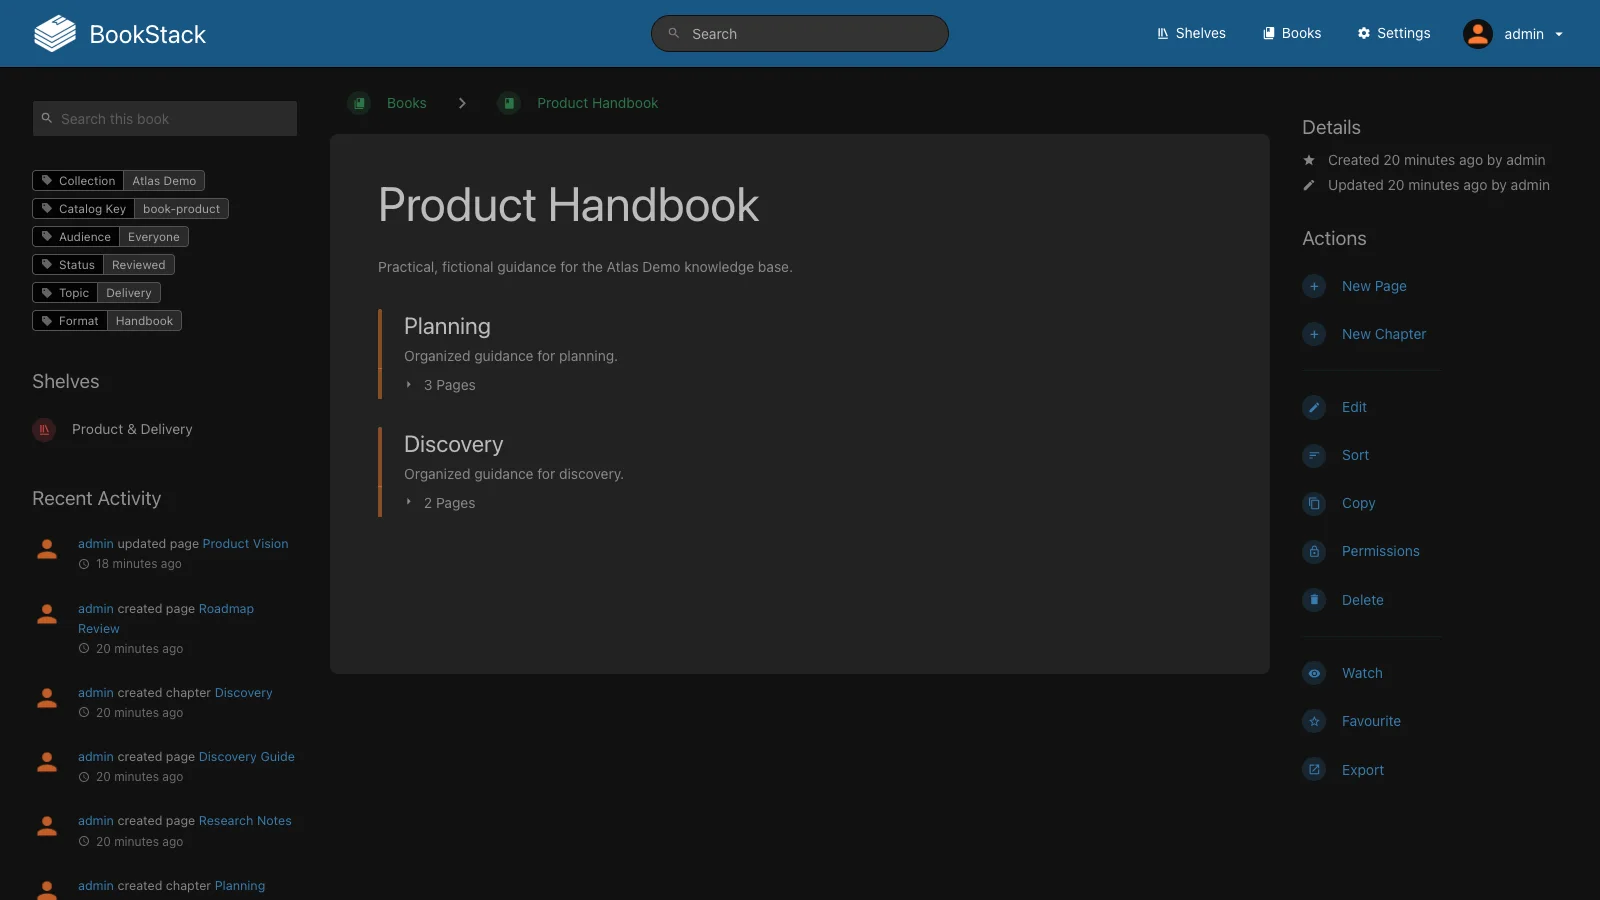This screenshot has width=1600, height=900.
Task: Select Product Handbook in the breadcrumb
Action: [x=597, y=103]
